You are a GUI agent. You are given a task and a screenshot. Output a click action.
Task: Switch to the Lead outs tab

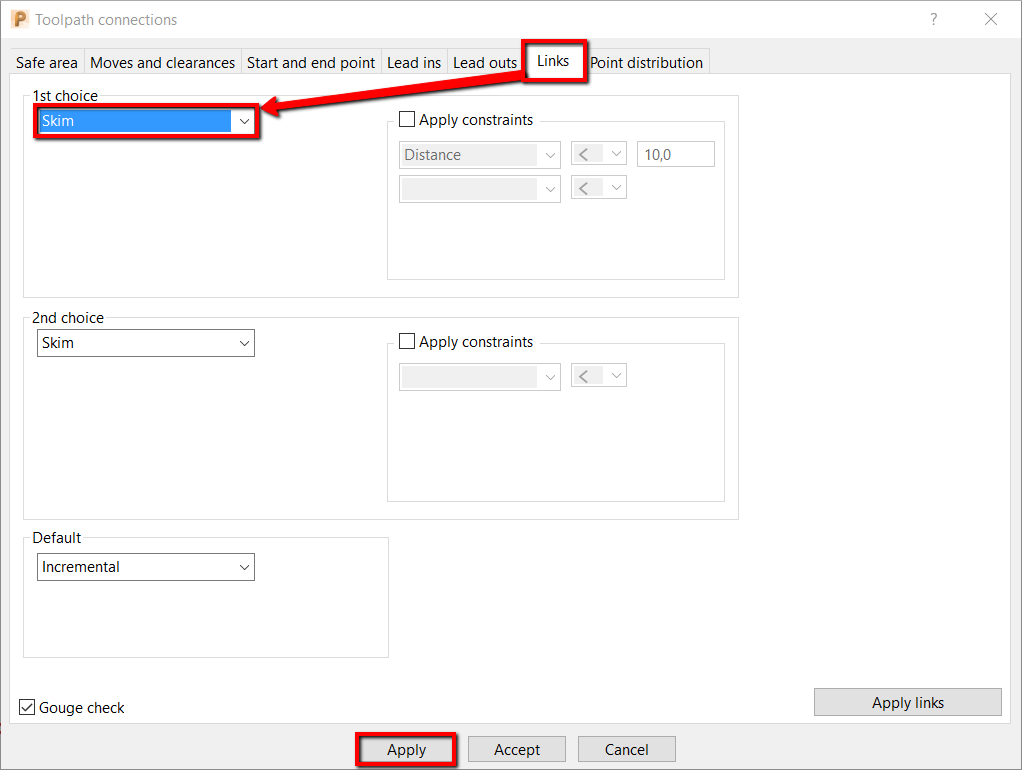click(484, 62)
